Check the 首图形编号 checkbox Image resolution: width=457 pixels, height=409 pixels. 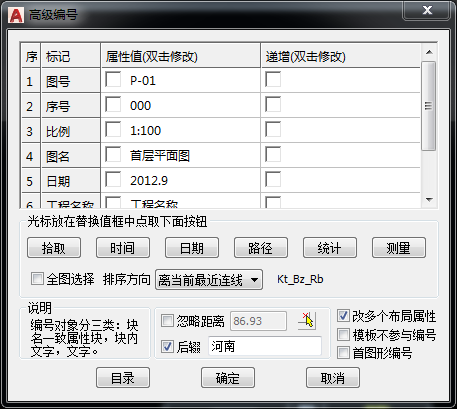[343, 352]
